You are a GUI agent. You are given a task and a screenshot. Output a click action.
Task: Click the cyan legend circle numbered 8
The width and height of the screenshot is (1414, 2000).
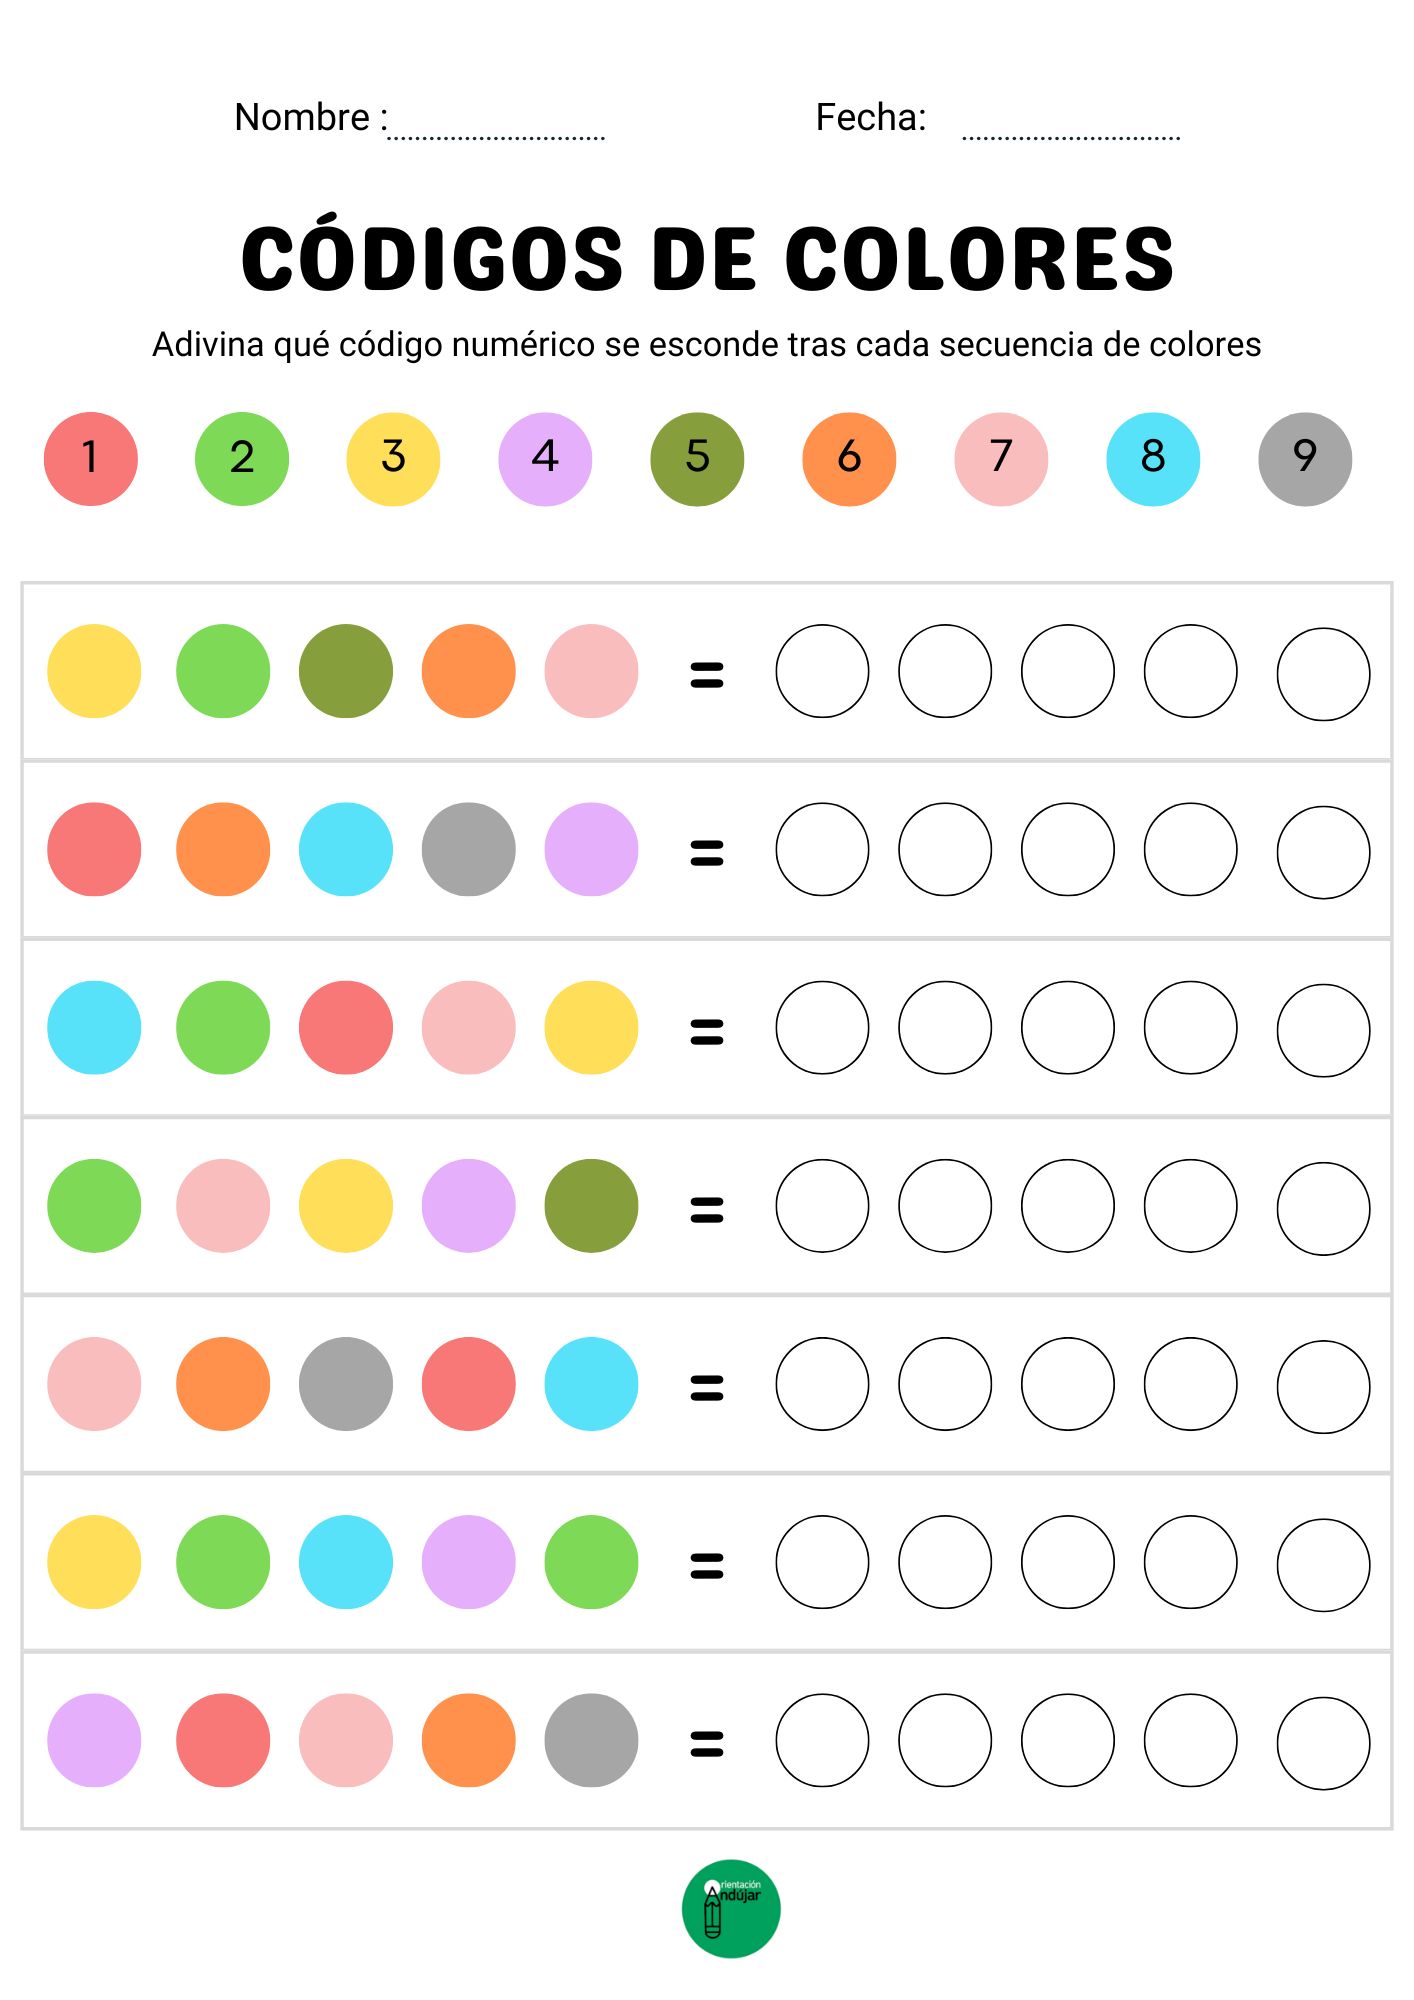click(x=1153, y=459)
